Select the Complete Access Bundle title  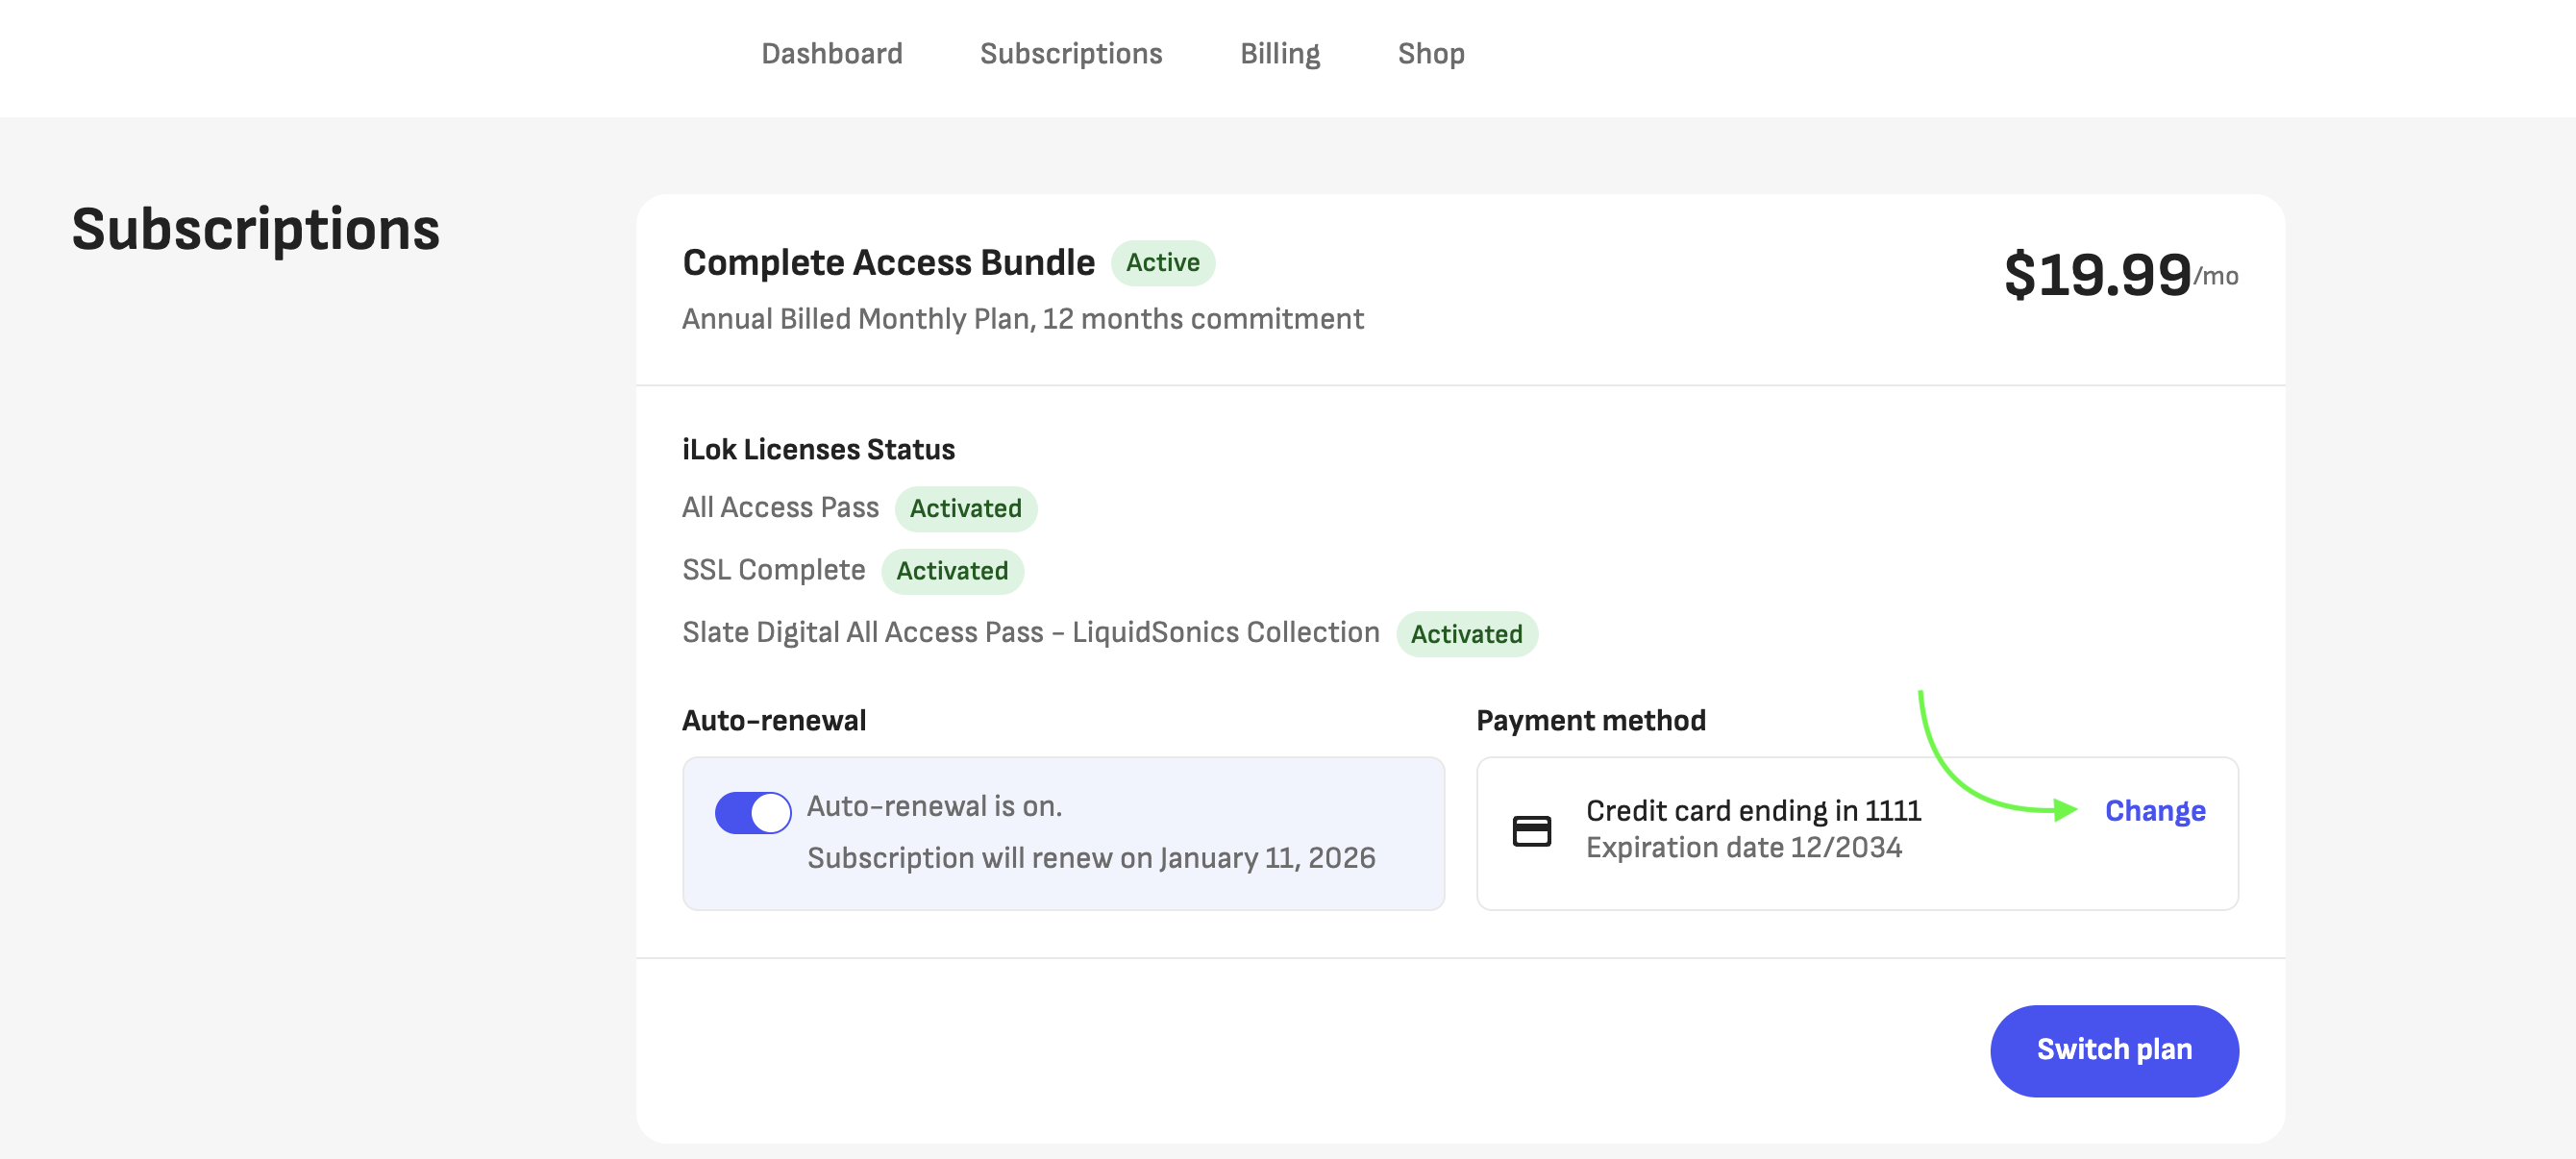pos(888,263)
